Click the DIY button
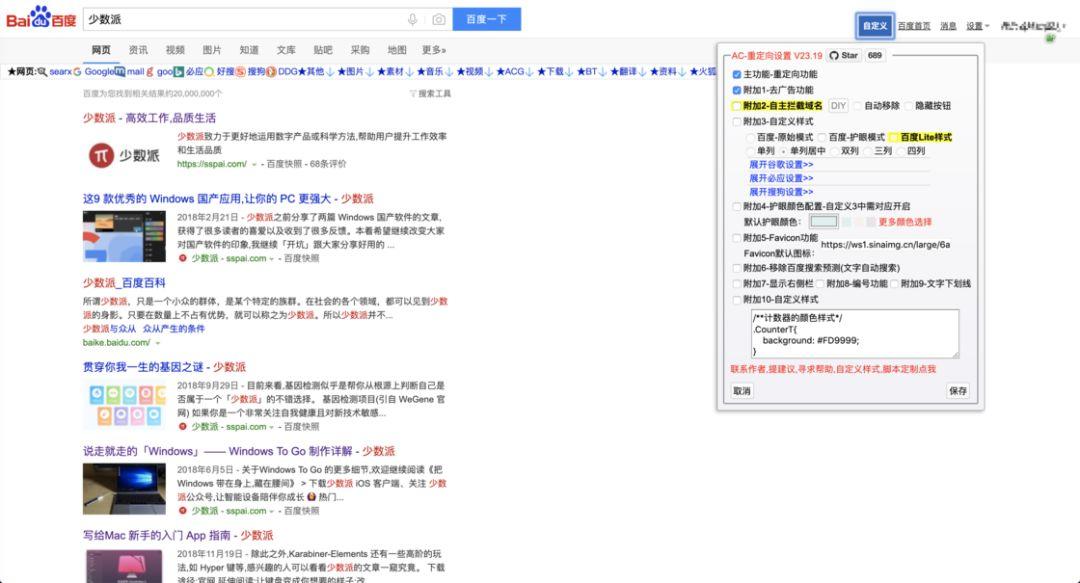 click(838, 106)
